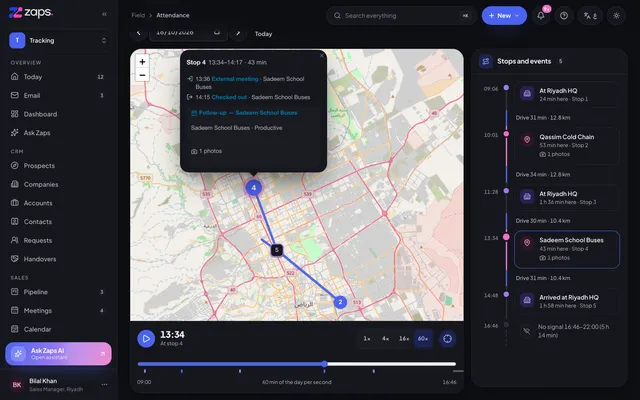Click map marker 5
Image resolution: width=640 pixels, height=400 pixels.
click(277, 250)
